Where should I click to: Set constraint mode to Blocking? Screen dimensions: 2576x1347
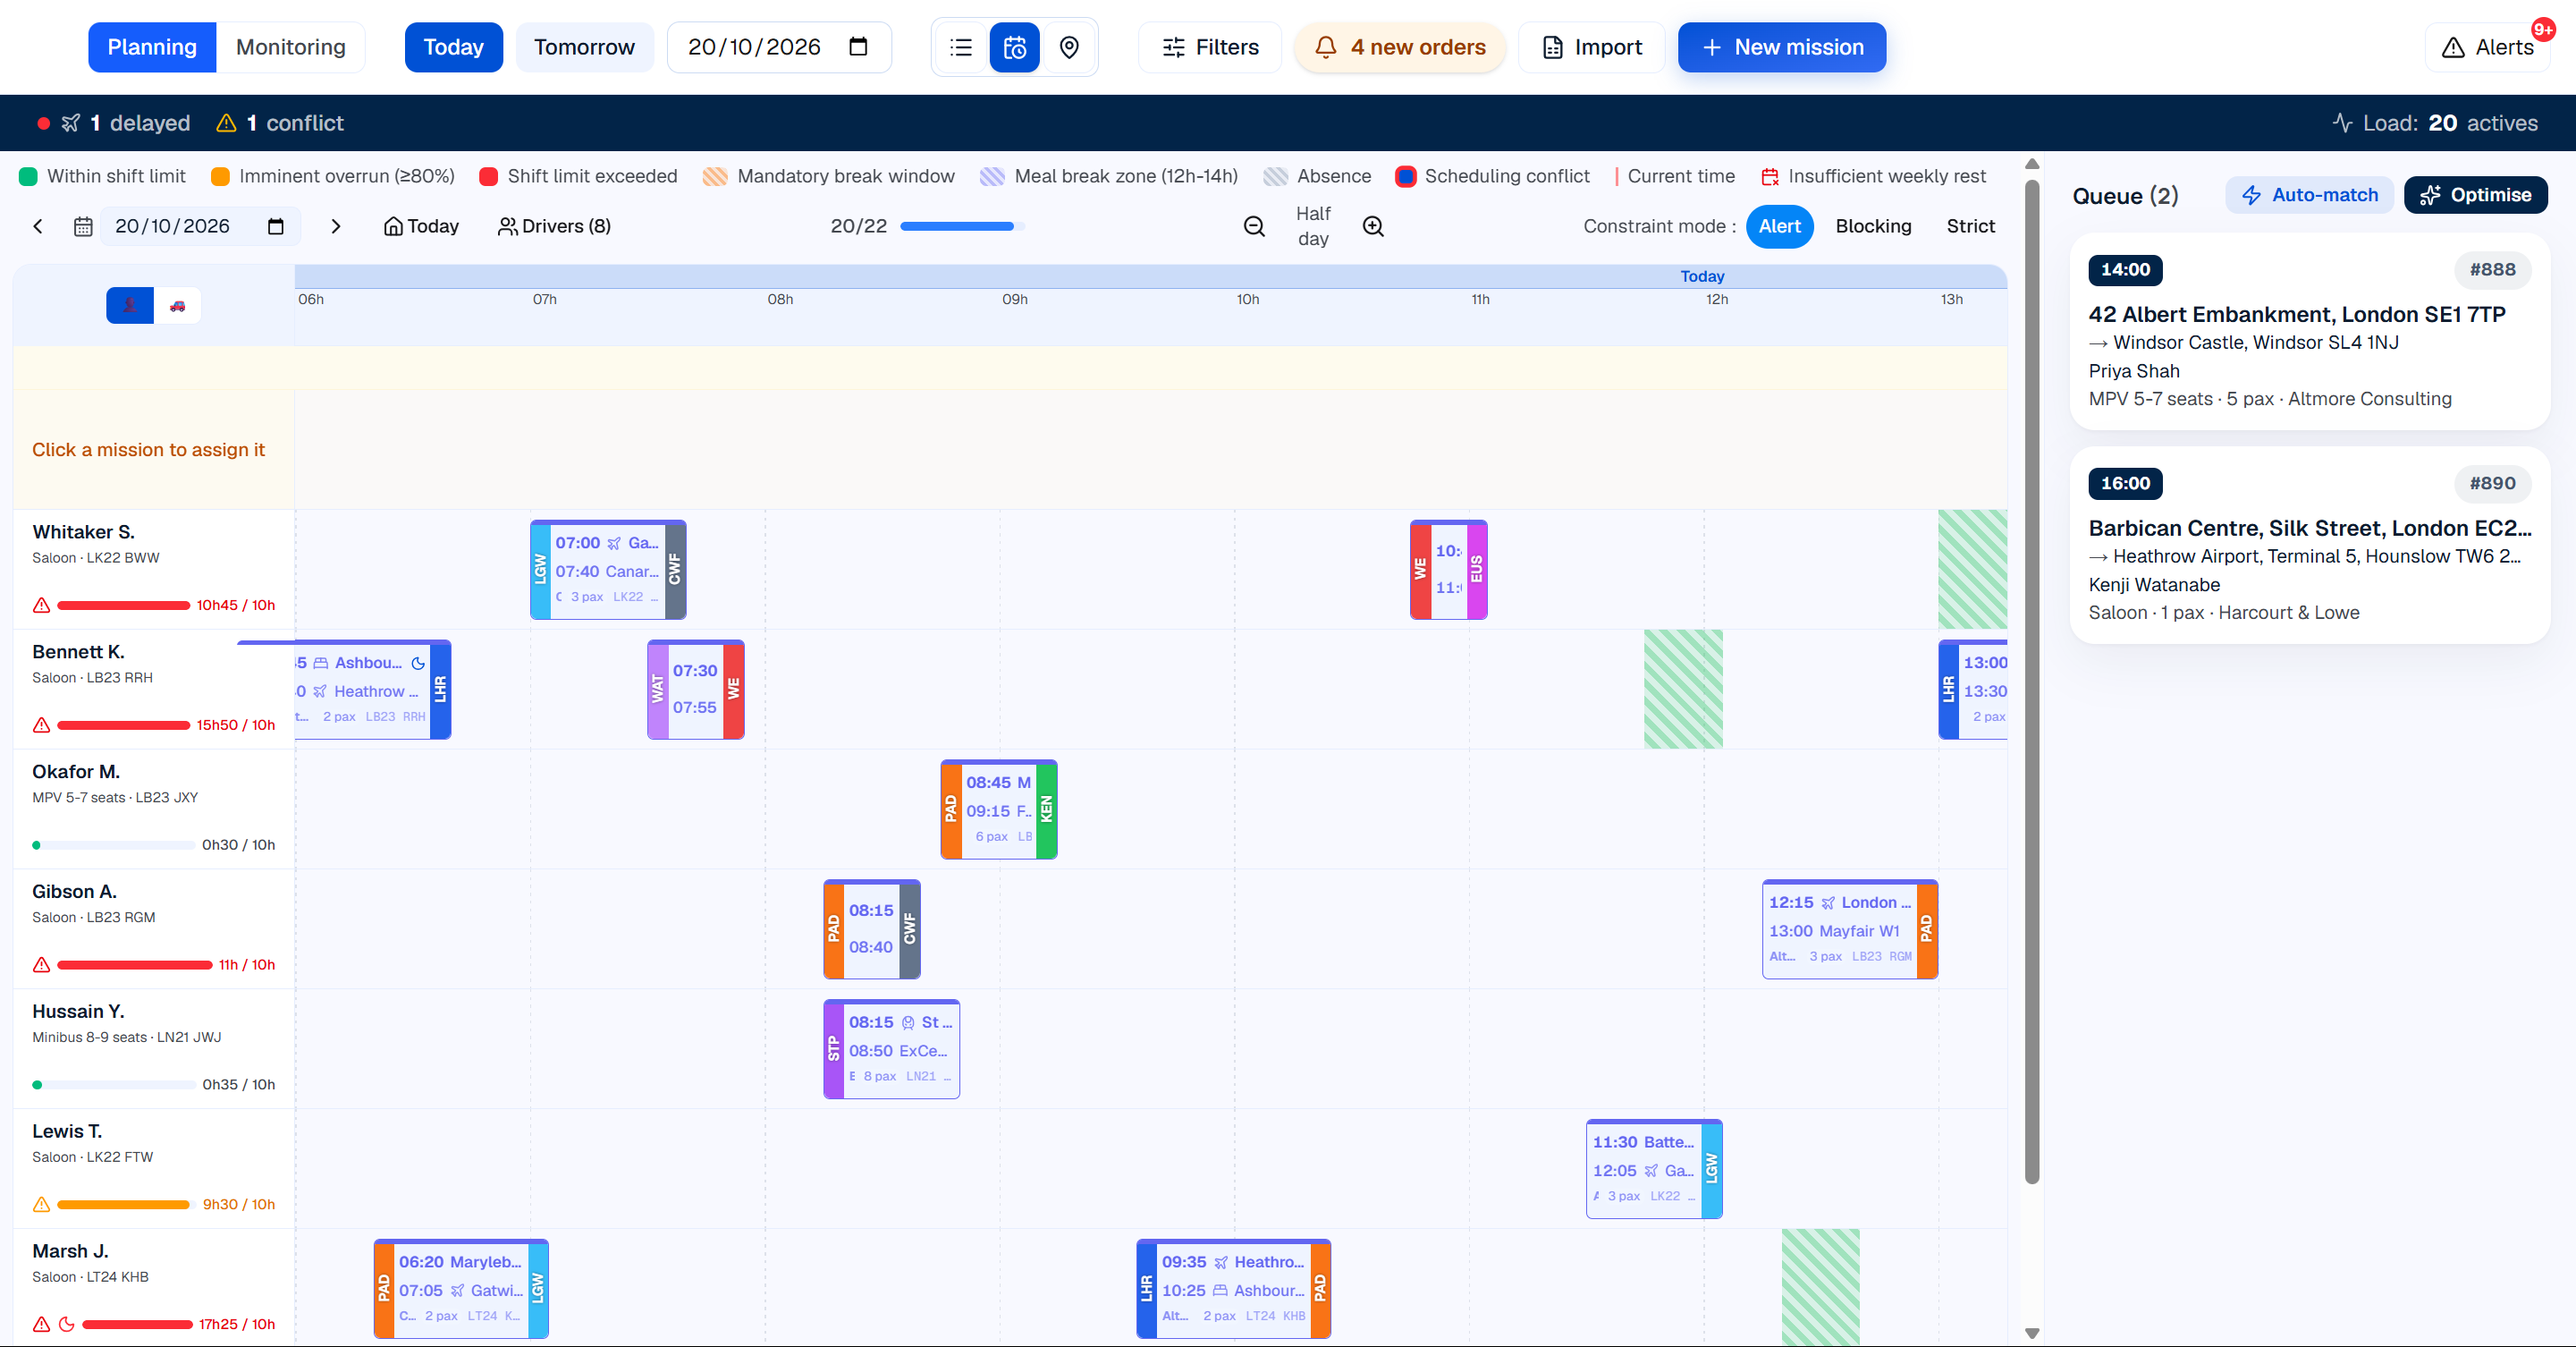click(x=1873, y=226)
